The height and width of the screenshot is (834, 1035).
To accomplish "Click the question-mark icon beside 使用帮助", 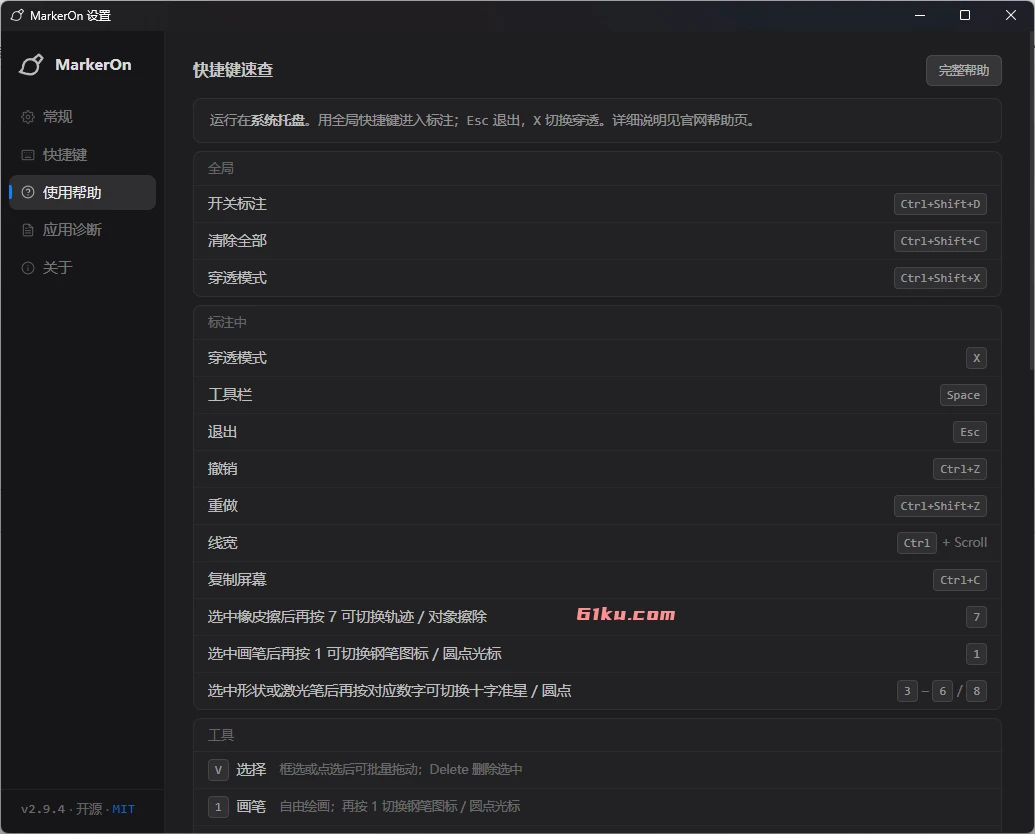I will (x=28, y=192).
